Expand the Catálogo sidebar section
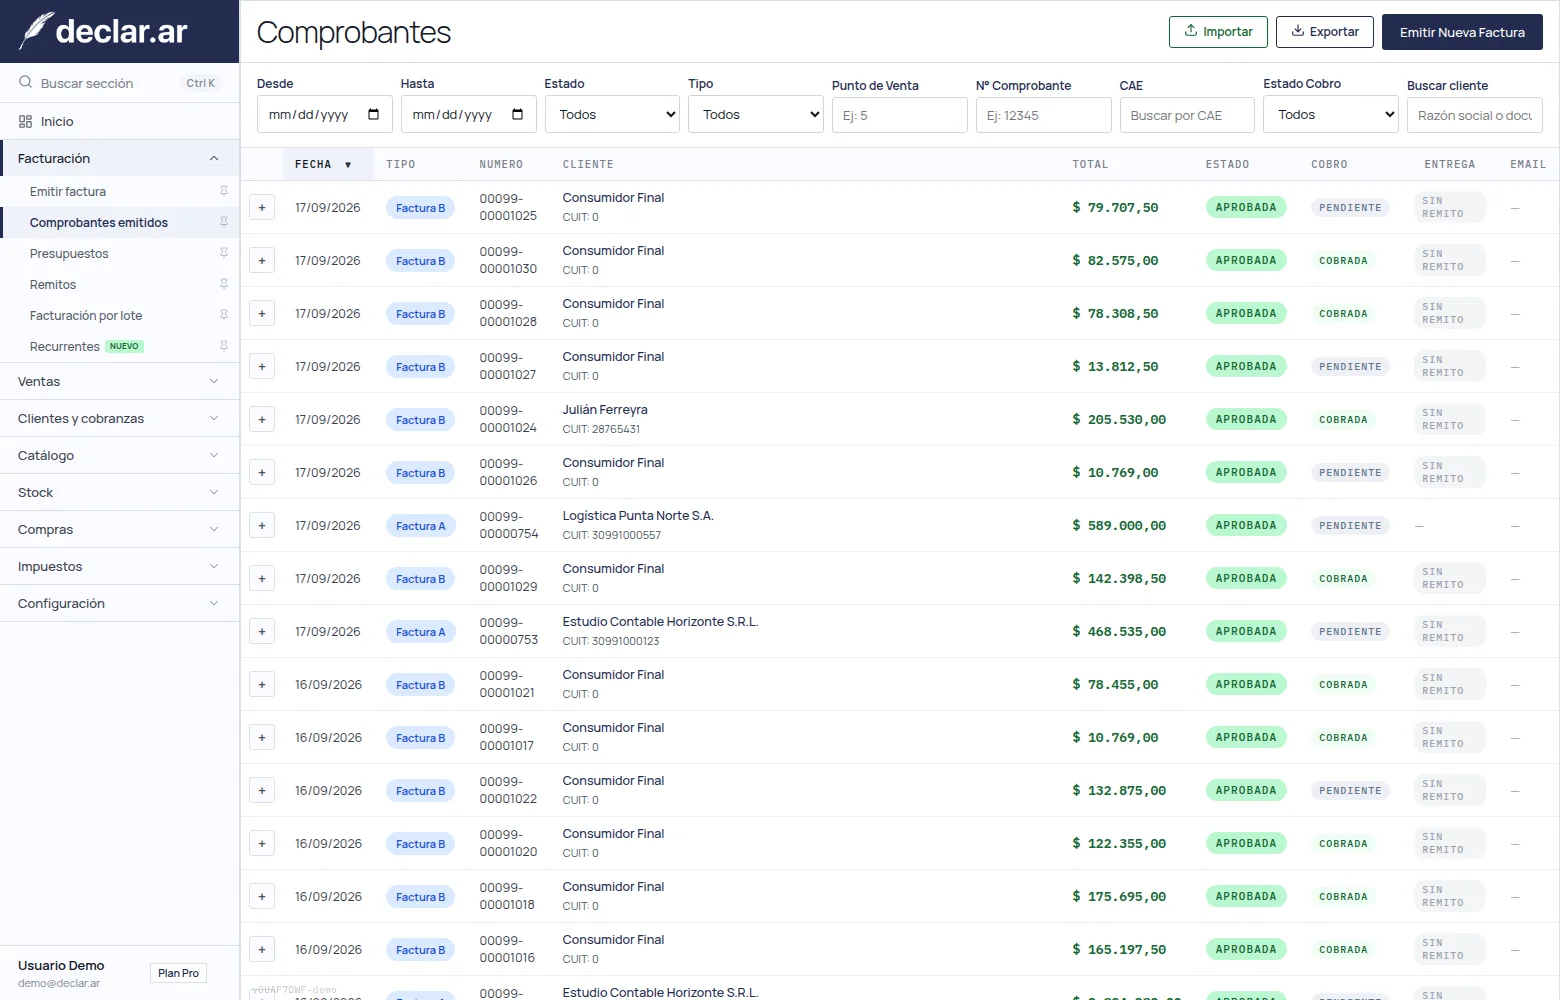This screenshot has width=1560, height=1000. 120,455
